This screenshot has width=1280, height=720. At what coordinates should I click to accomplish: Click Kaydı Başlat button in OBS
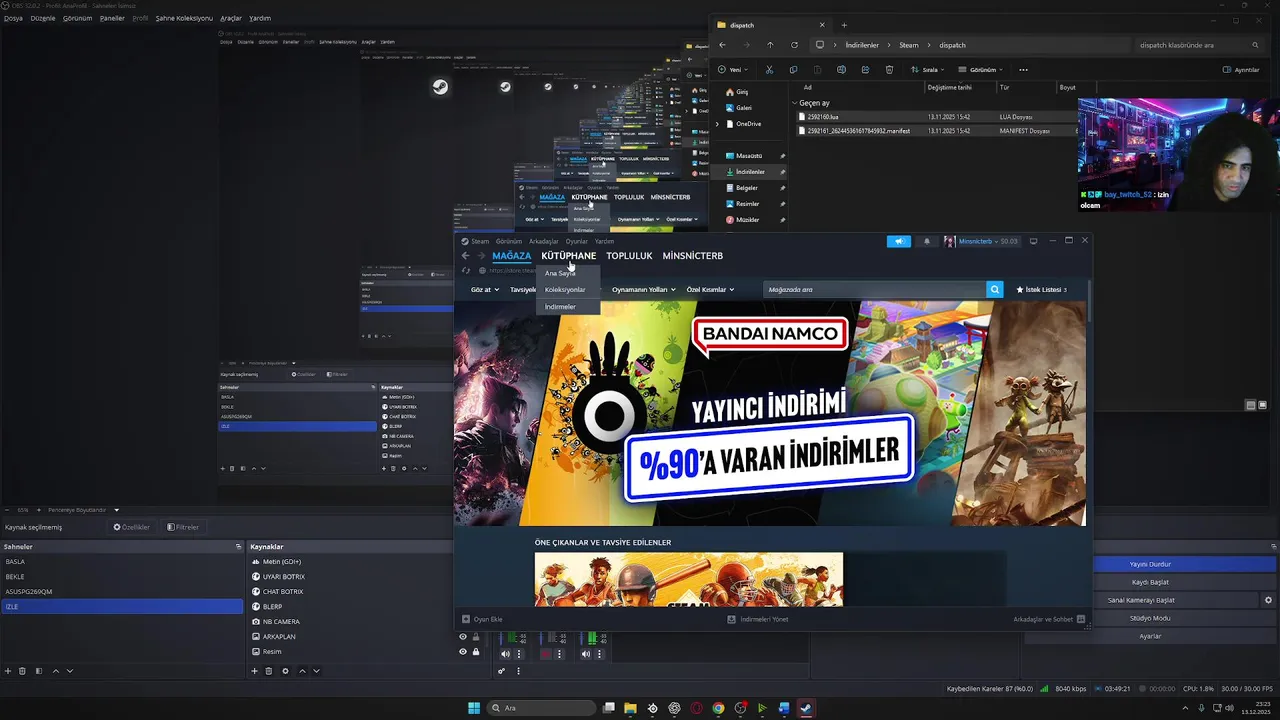tap(1150, 582)
